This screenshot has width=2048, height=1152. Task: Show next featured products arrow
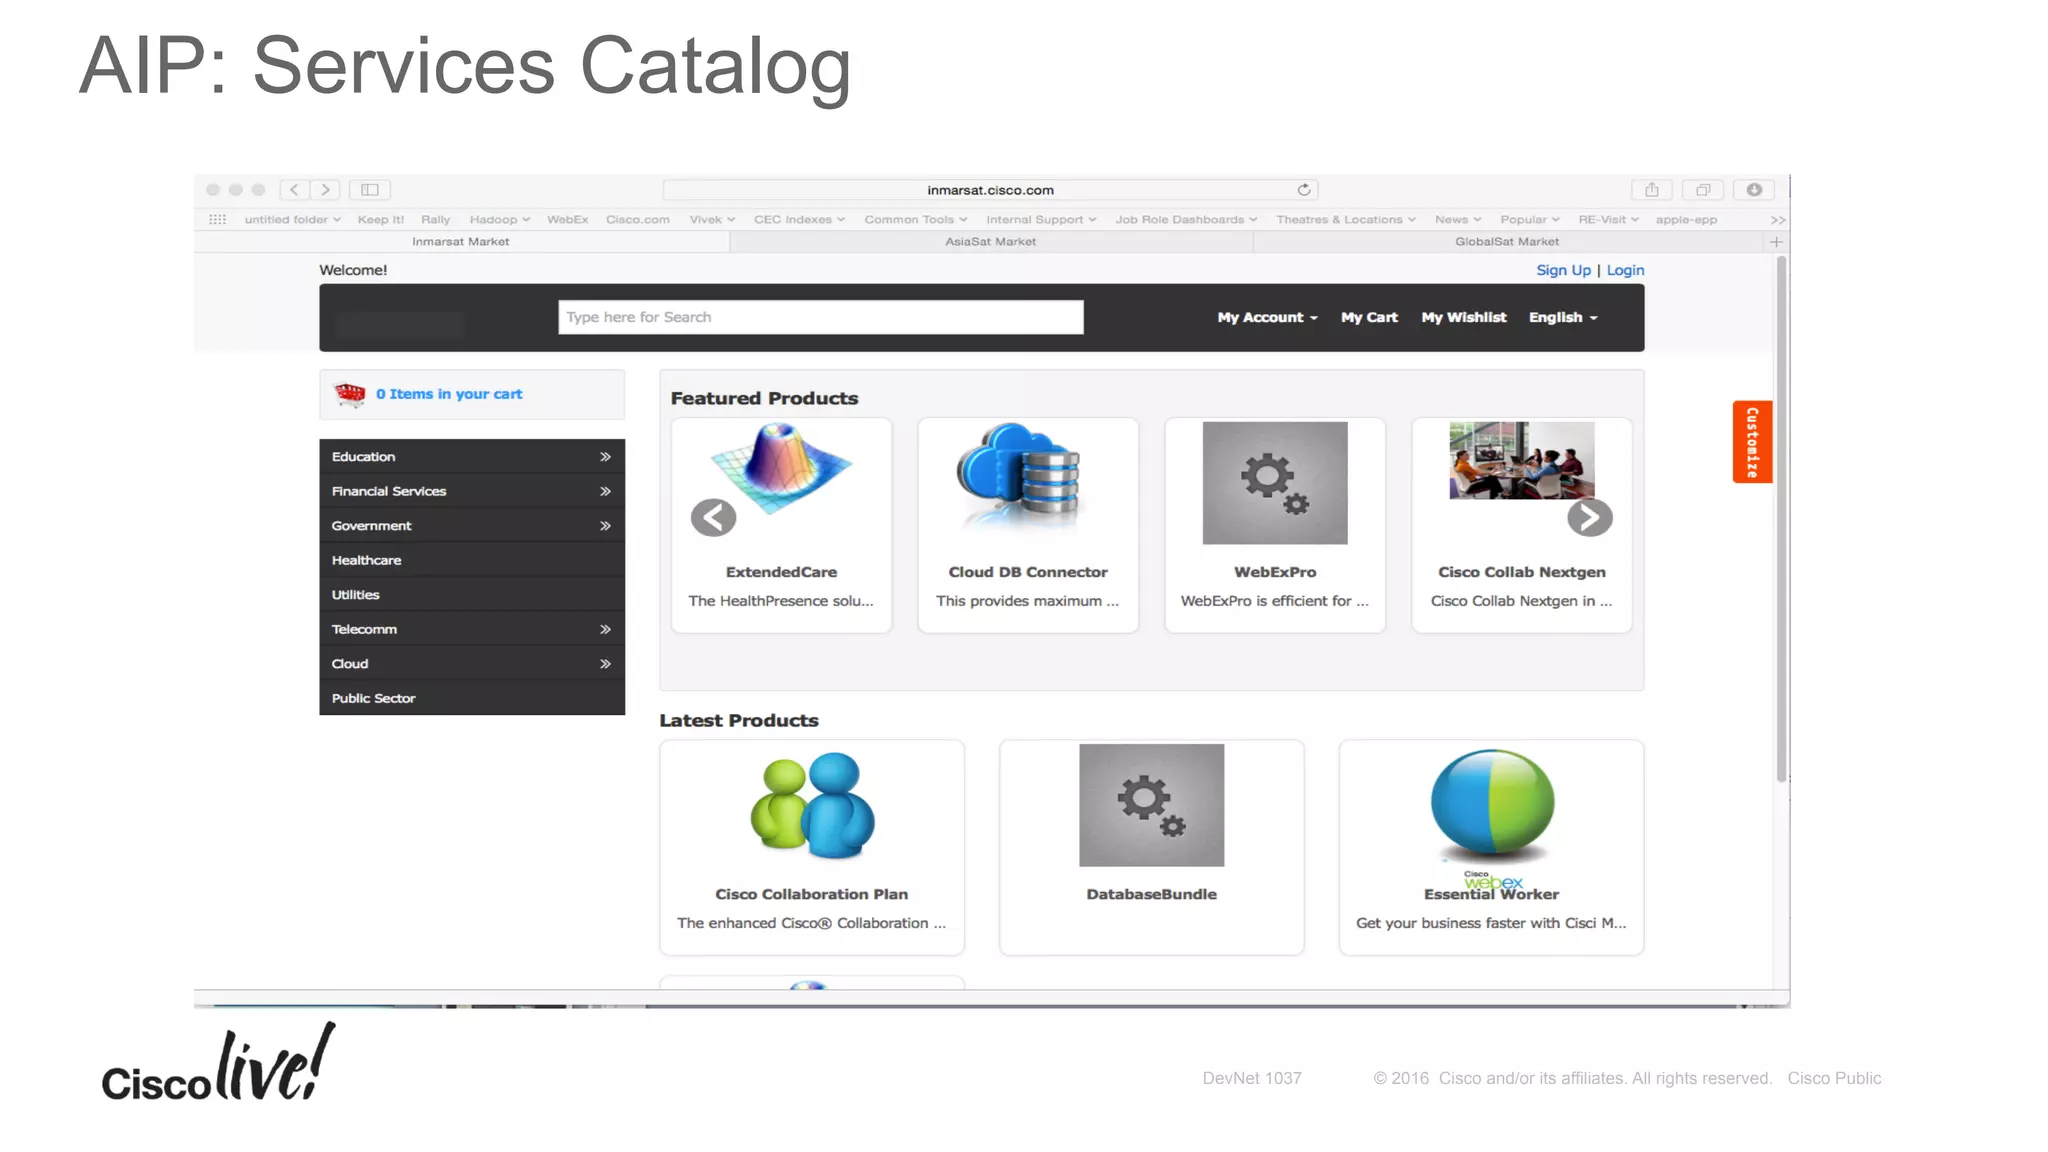coord(1589,518)
